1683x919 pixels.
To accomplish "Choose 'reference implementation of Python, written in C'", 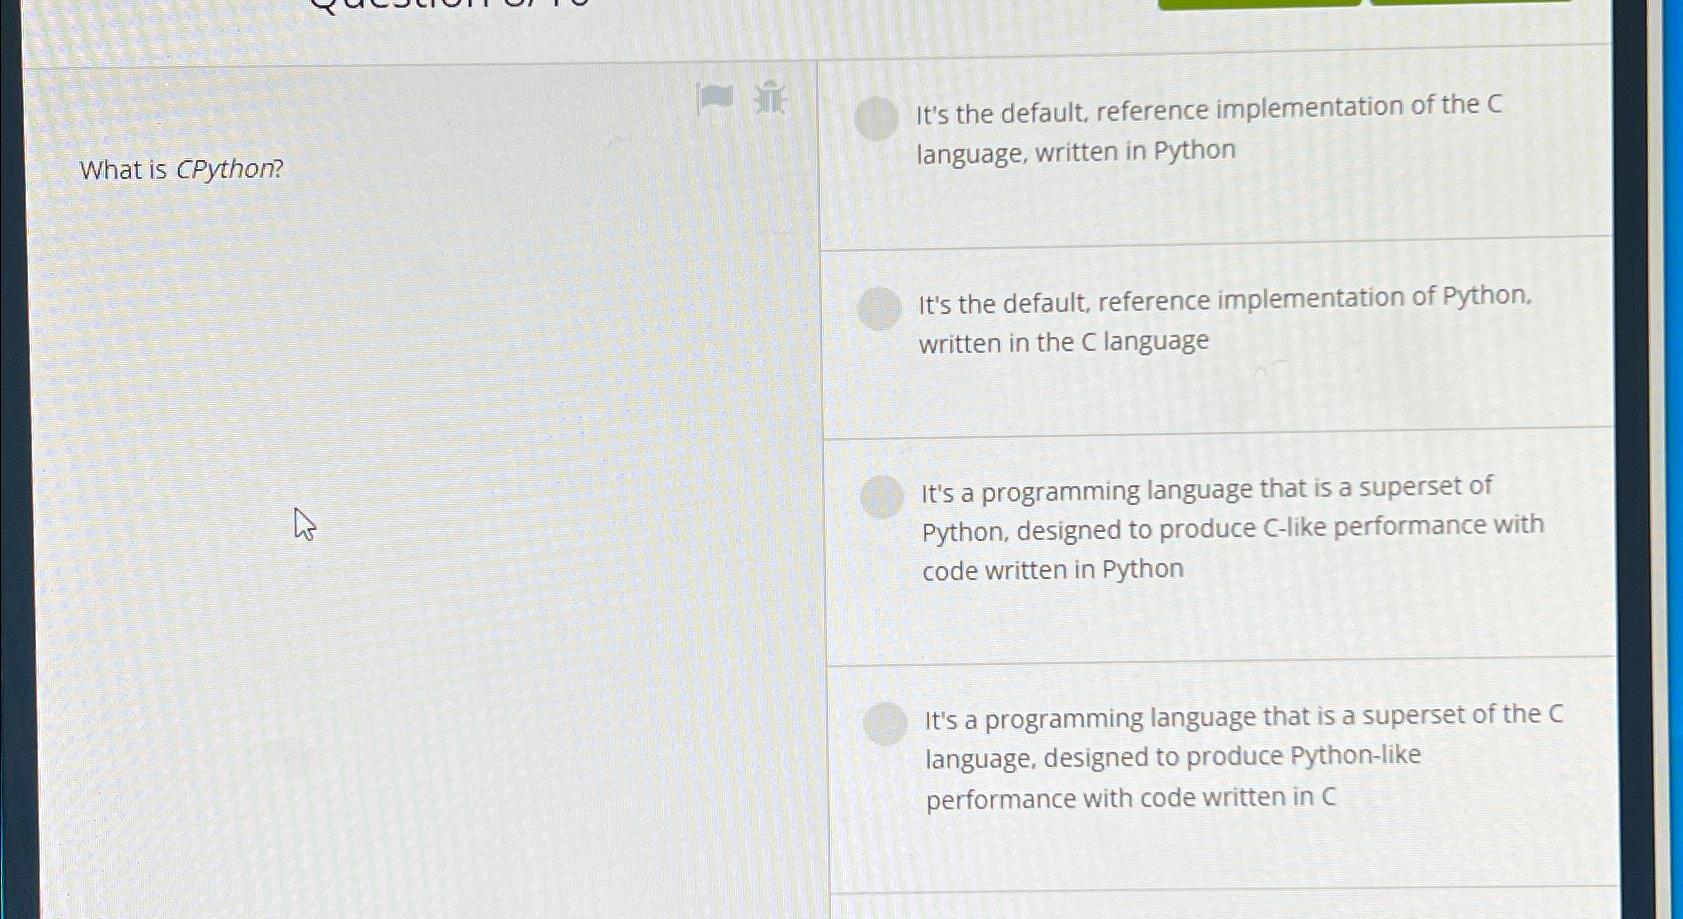I will (879, 309).
